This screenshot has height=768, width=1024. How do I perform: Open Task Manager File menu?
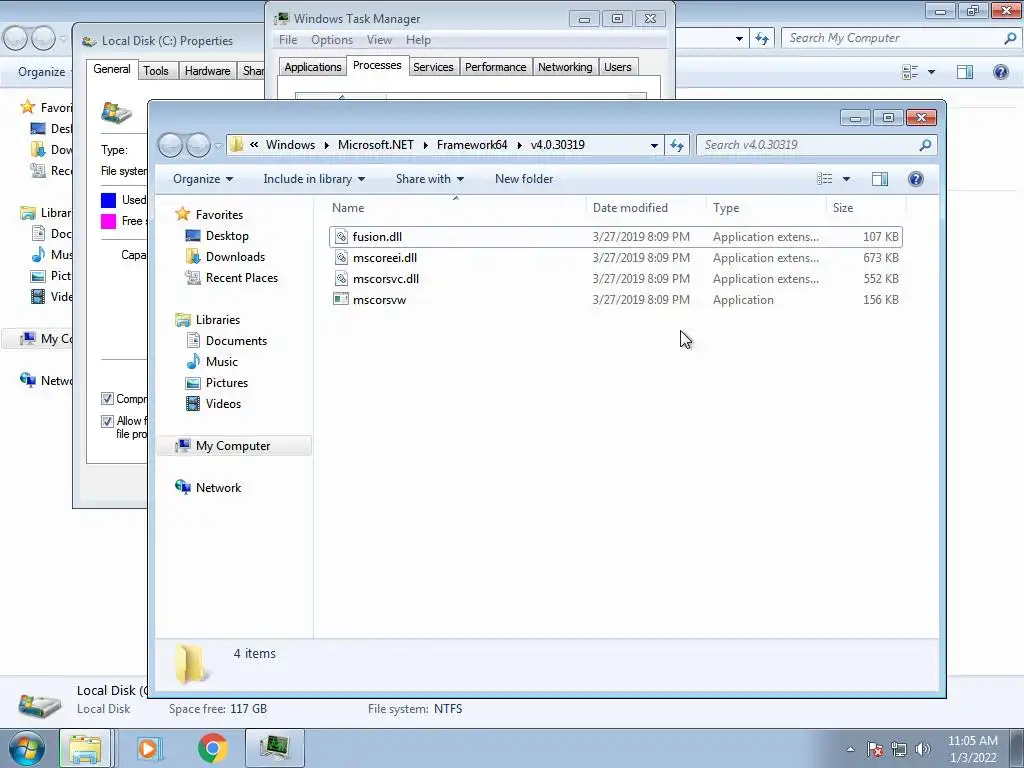tap(288, 40)
